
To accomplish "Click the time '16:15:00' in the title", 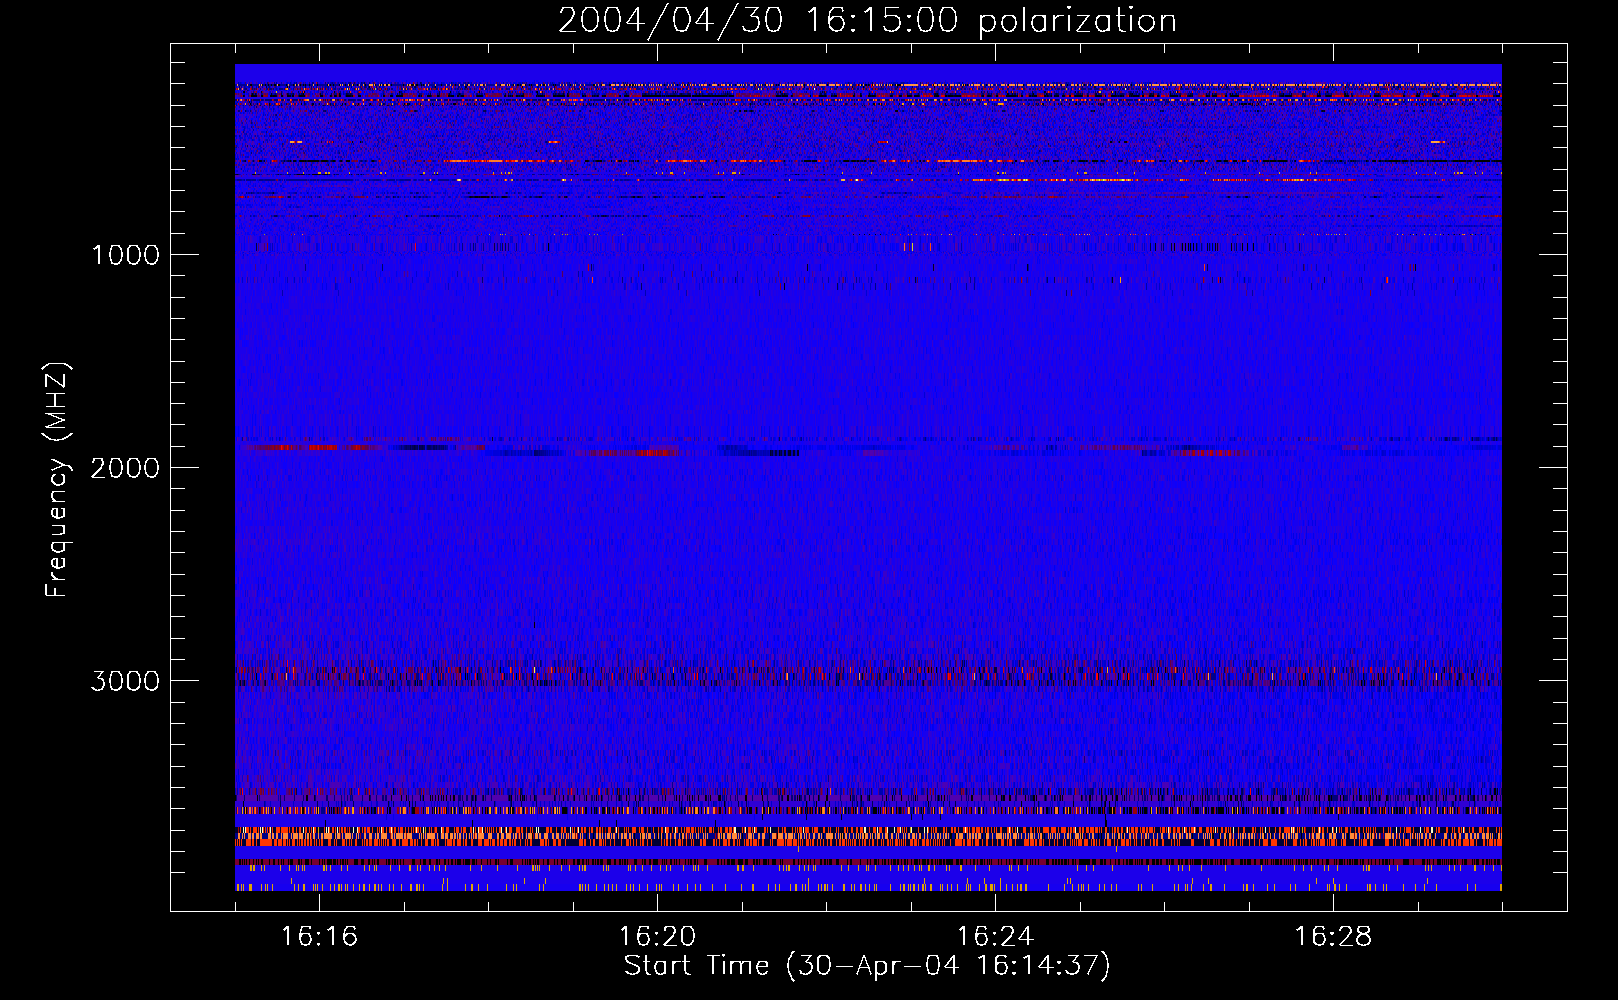I will click(881, 21).
